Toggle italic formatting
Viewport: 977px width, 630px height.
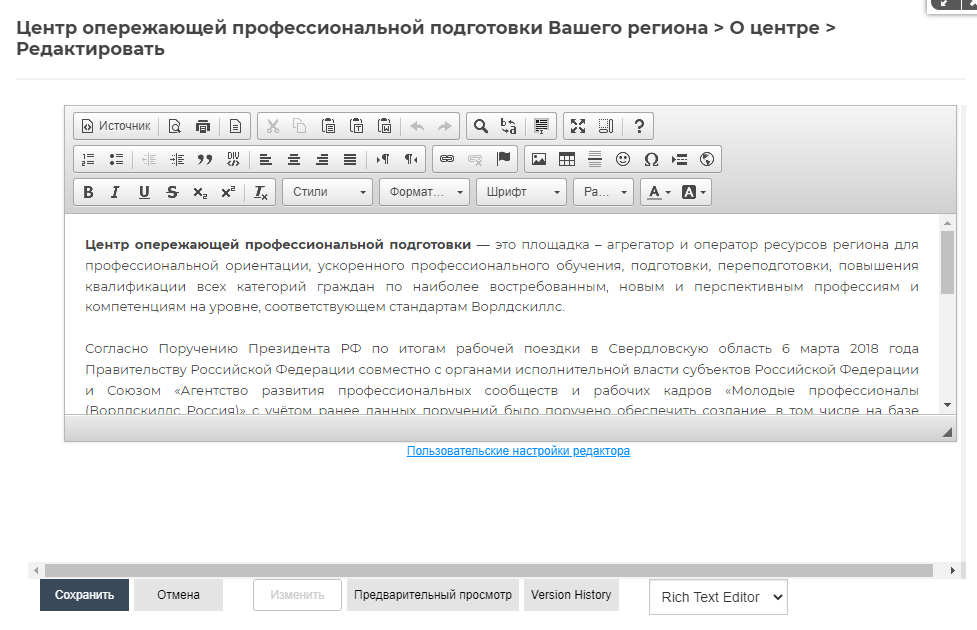coord(116,192)
